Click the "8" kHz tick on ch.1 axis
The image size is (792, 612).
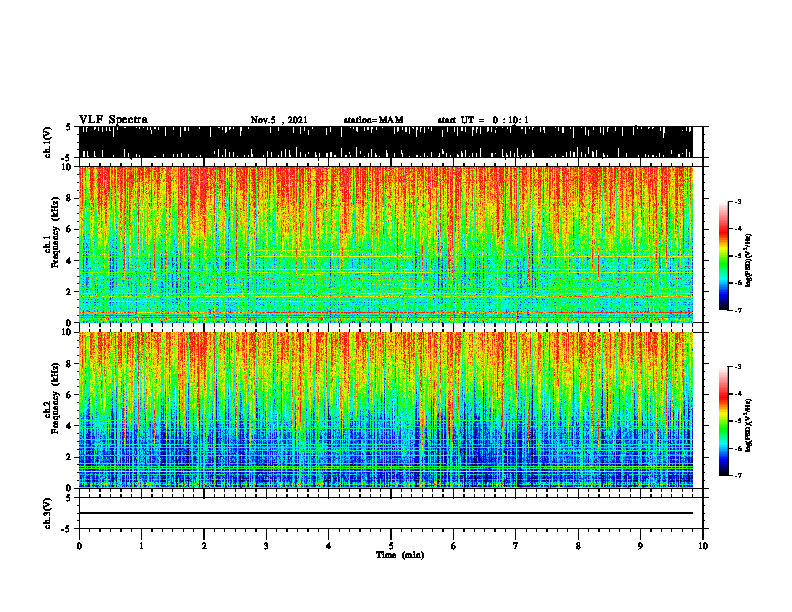(70, 198)
